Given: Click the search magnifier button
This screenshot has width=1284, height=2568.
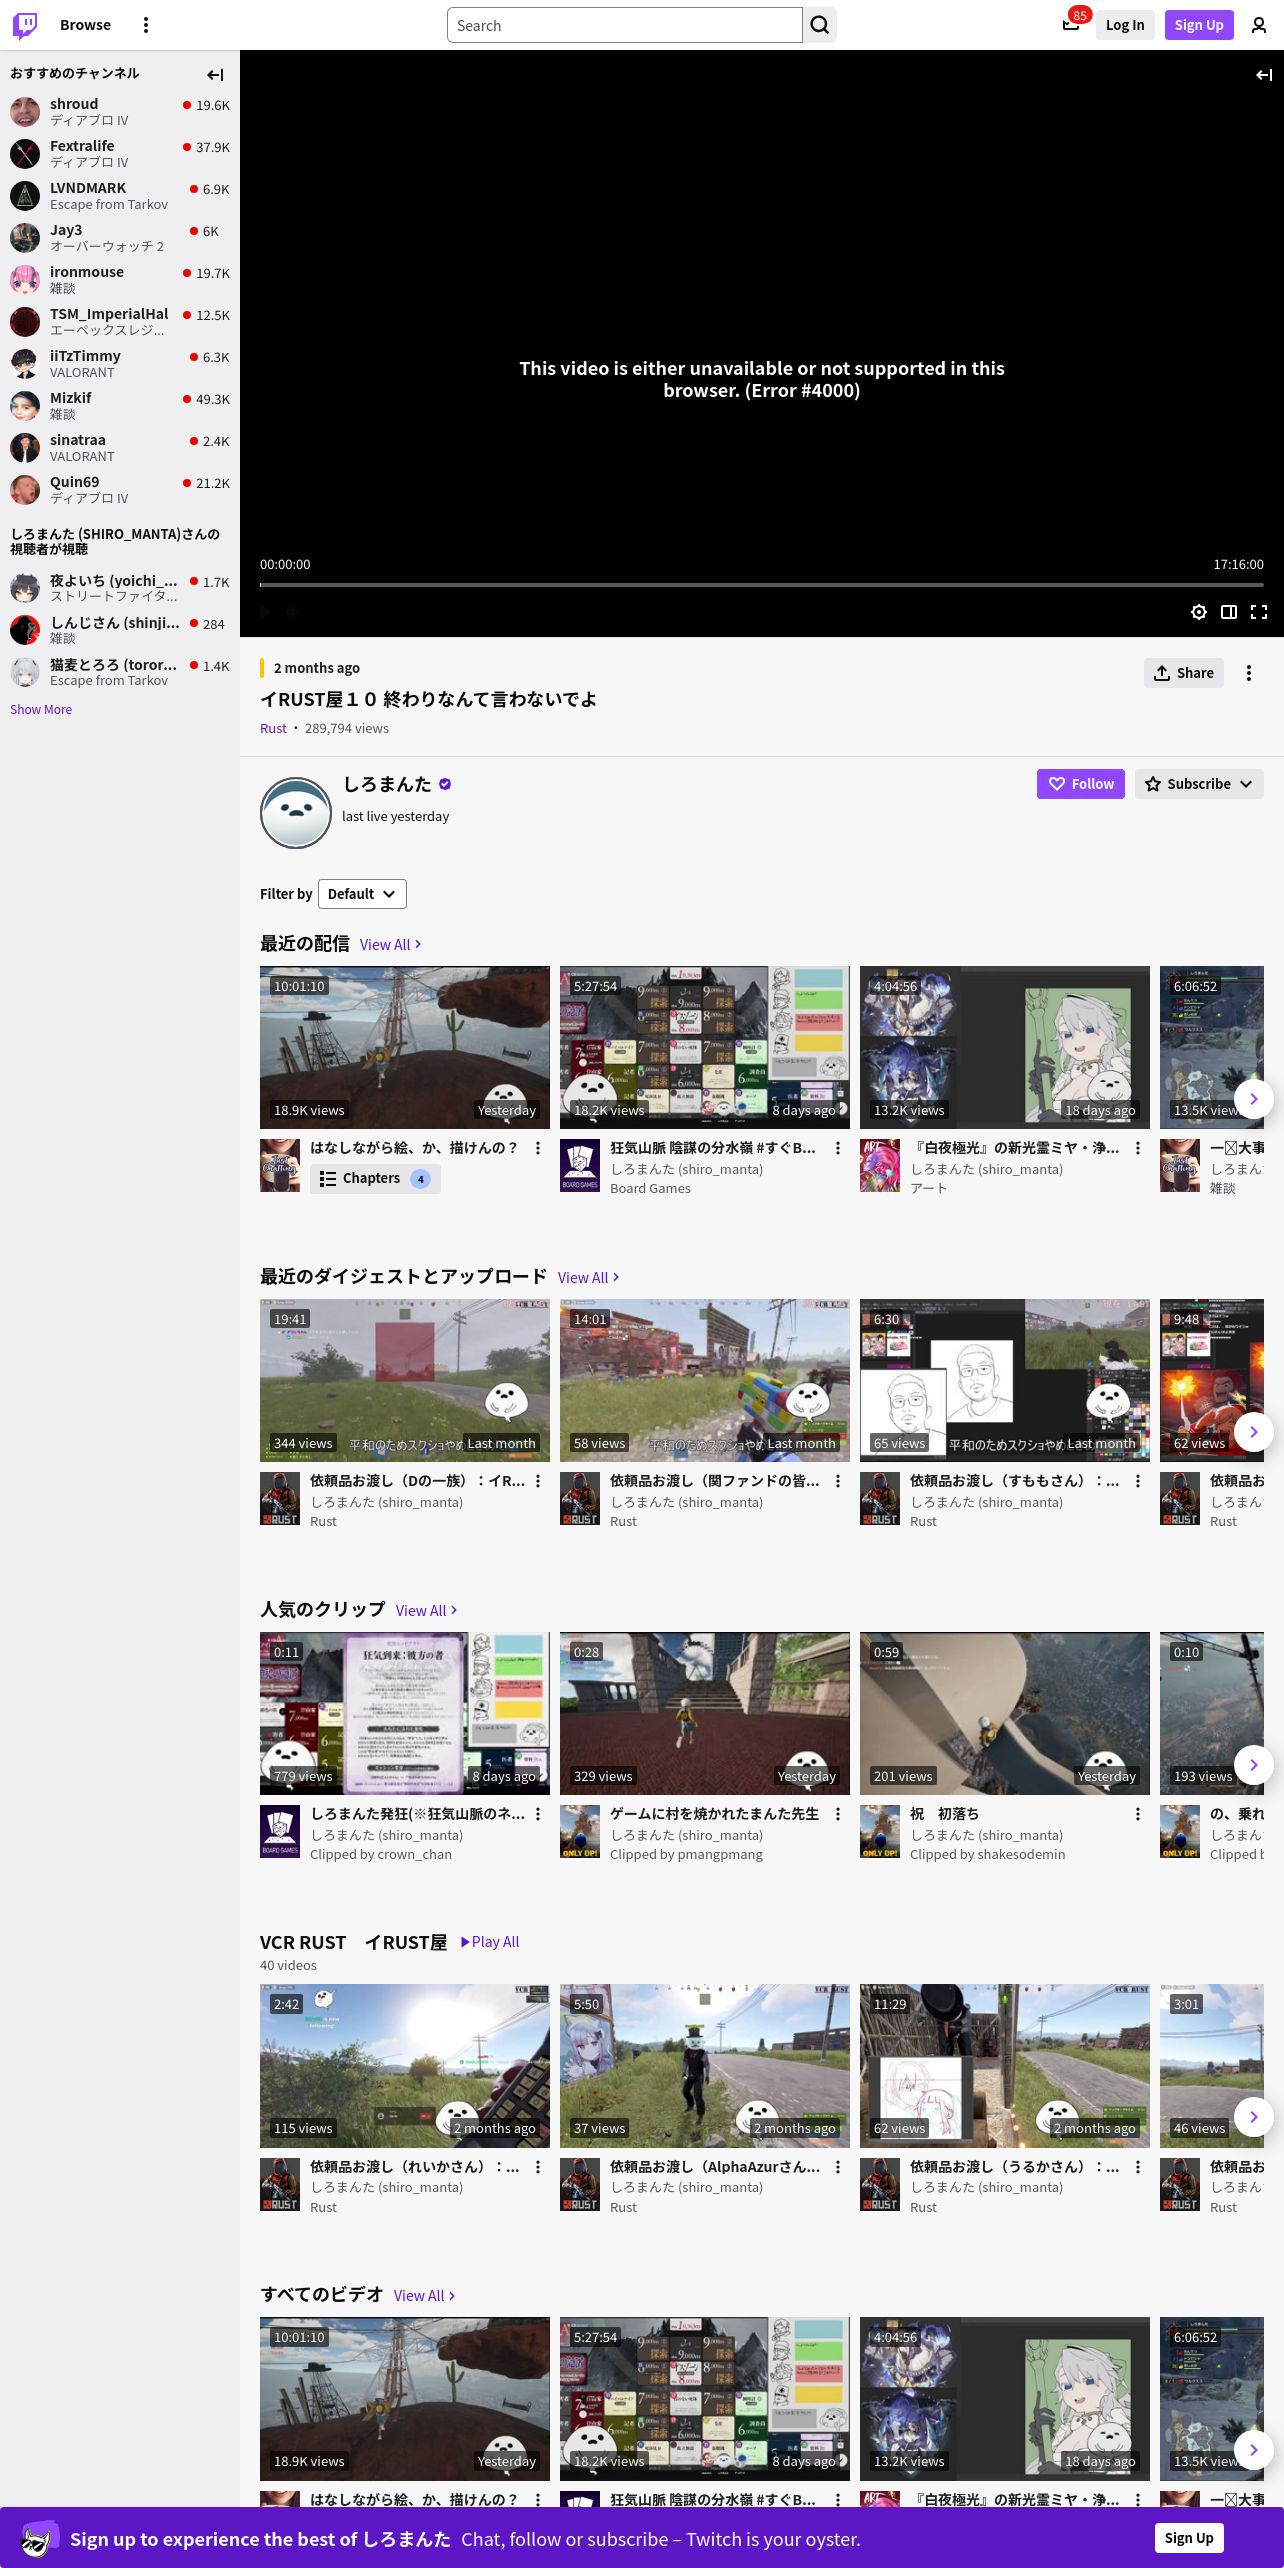Looking at the screenshot, I should coord(820,25).
